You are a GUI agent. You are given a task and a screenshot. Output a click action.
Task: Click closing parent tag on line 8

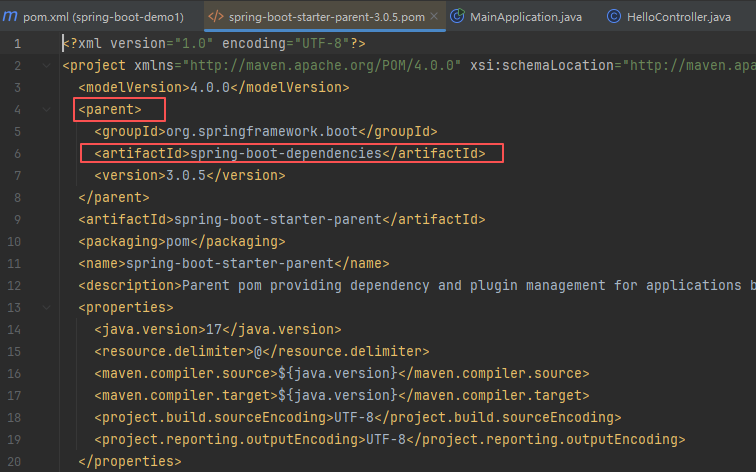click(114, 198)
